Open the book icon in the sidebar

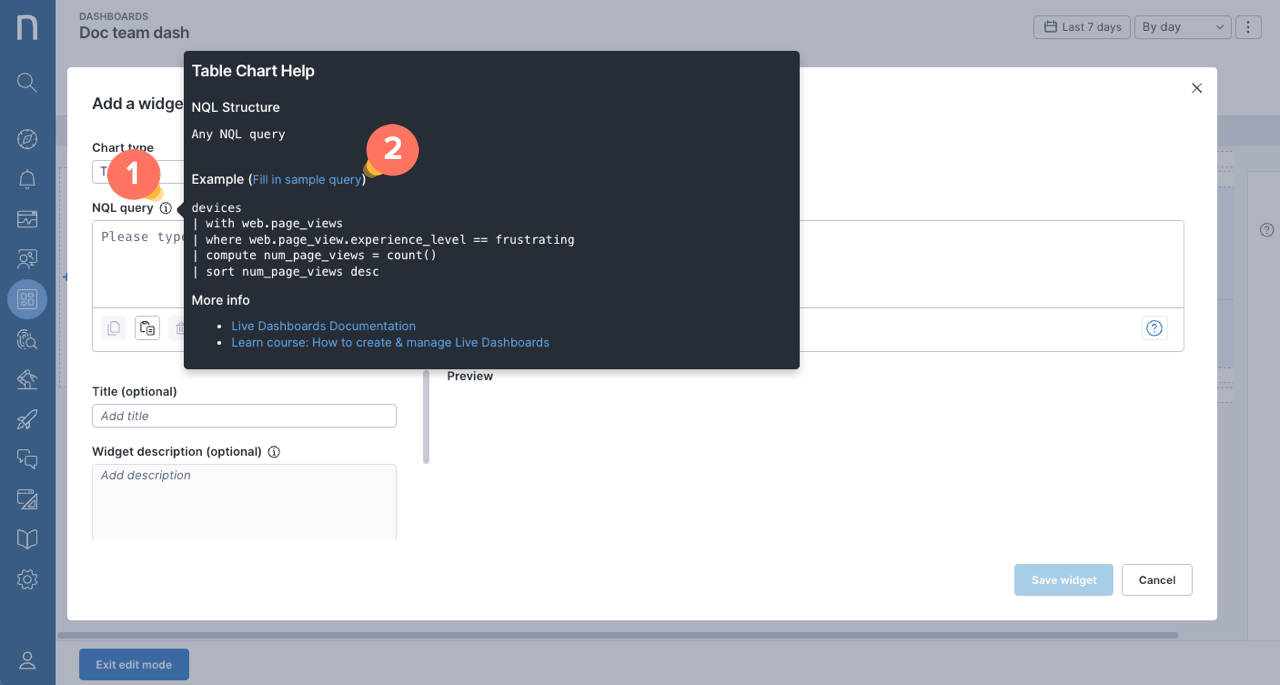point(27,539)
